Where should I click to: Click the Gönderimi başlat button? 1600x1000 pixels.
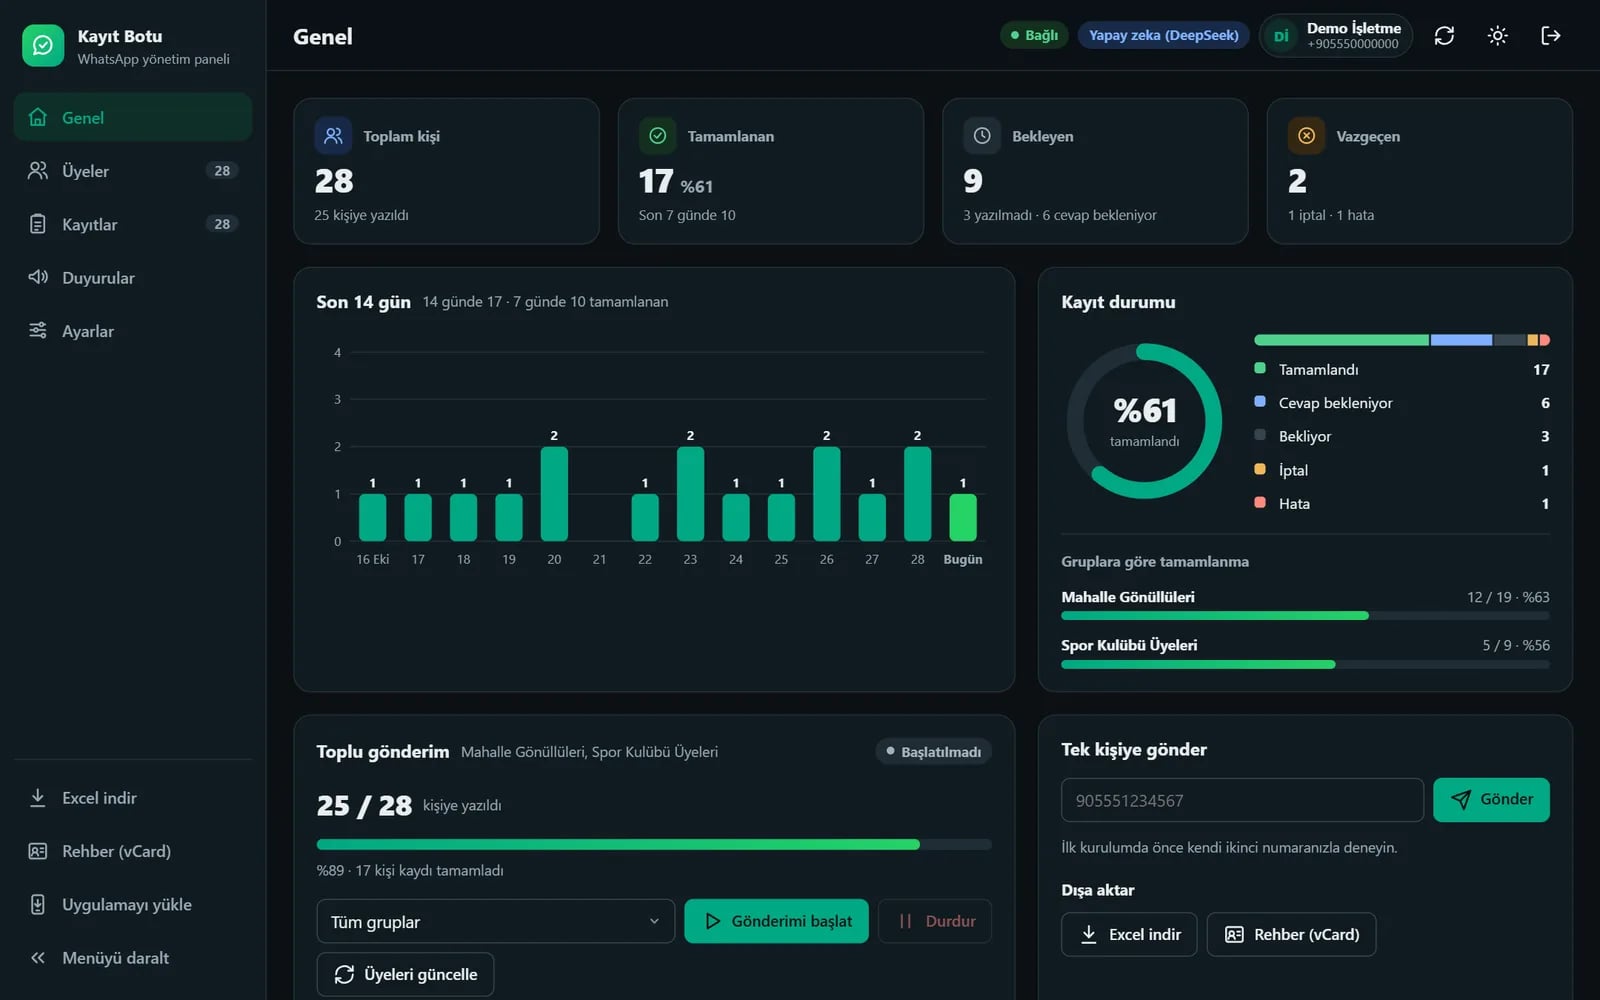coord(776,921)
